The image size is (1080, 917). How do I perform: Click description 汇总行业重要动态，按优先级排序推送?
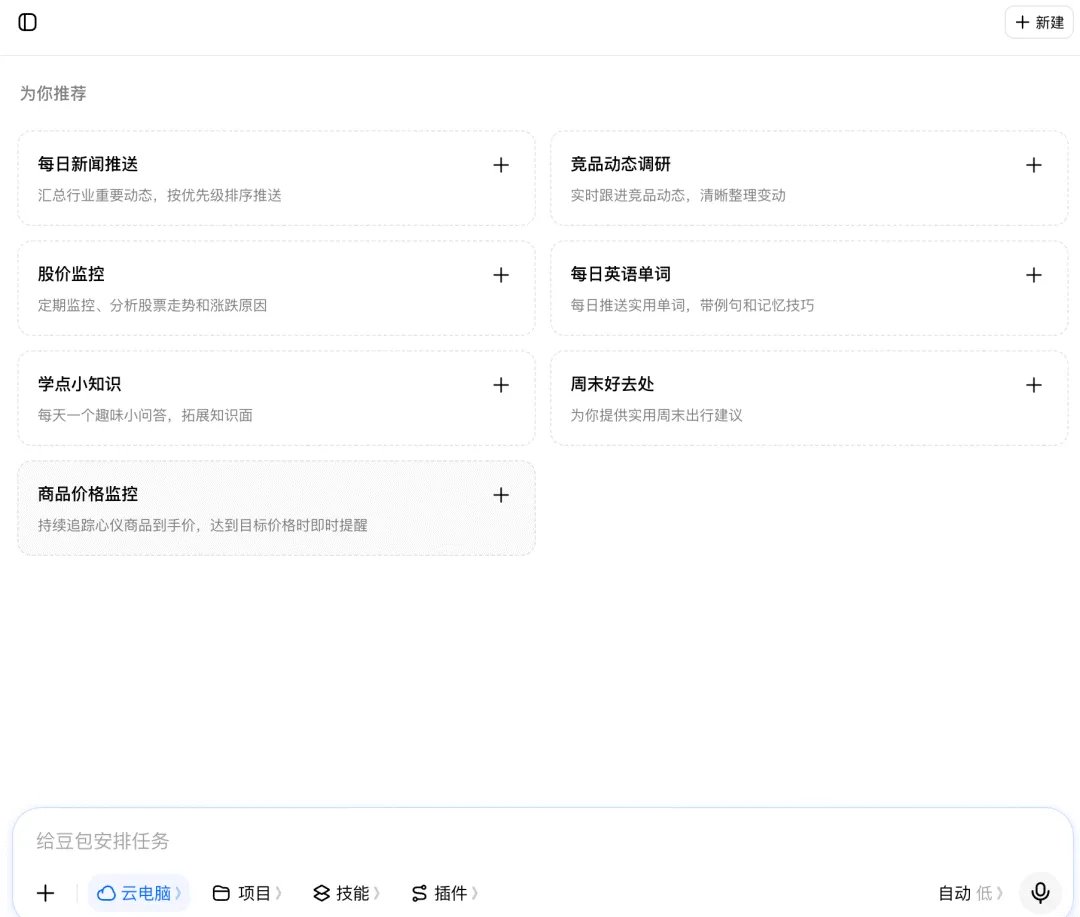[159, 195]
